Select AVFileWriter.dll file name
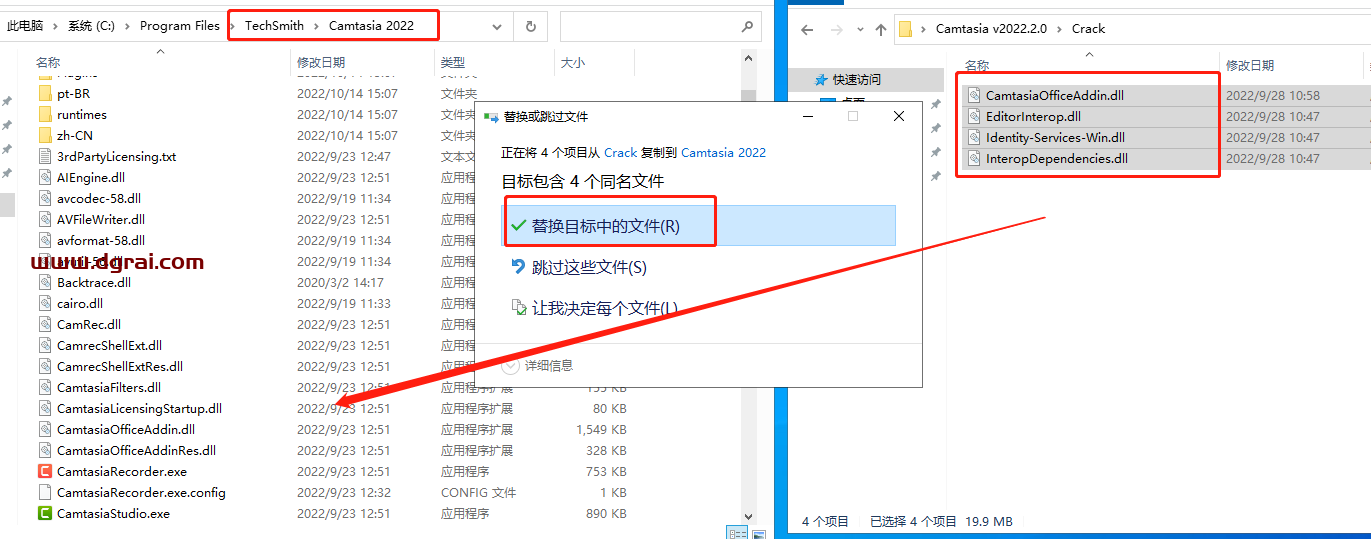Viewport: 1371px width, 539px height. tap(101, 219)
